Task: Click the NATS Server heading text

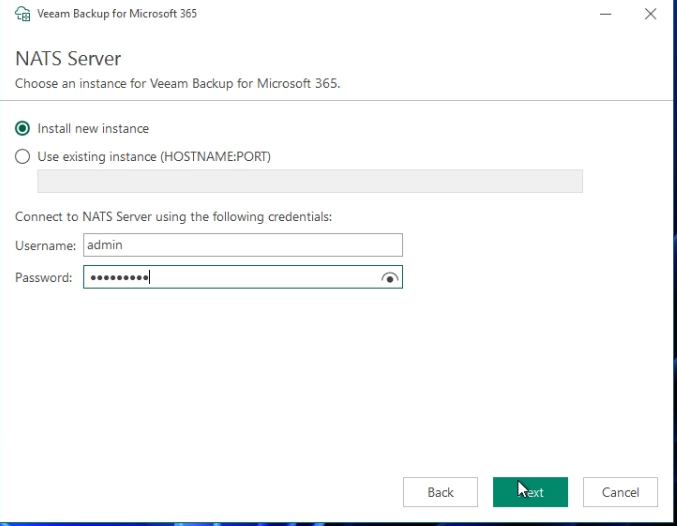Action: [x=68, y=58]
